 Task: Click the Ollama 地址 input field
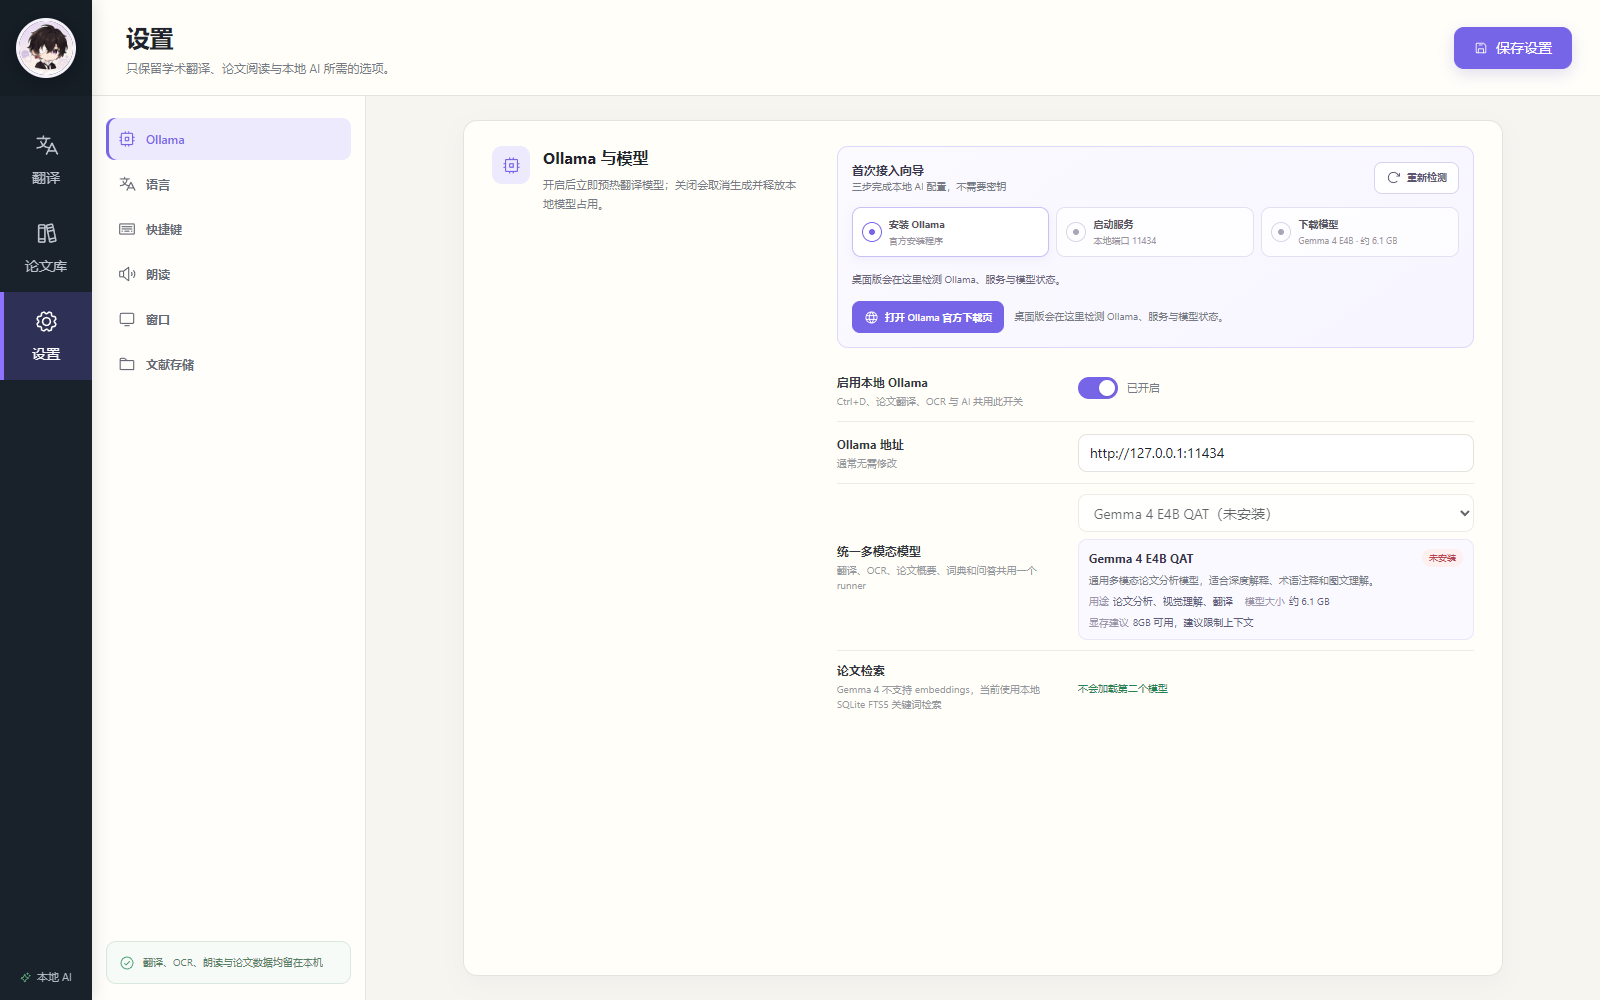[1275, 453]
